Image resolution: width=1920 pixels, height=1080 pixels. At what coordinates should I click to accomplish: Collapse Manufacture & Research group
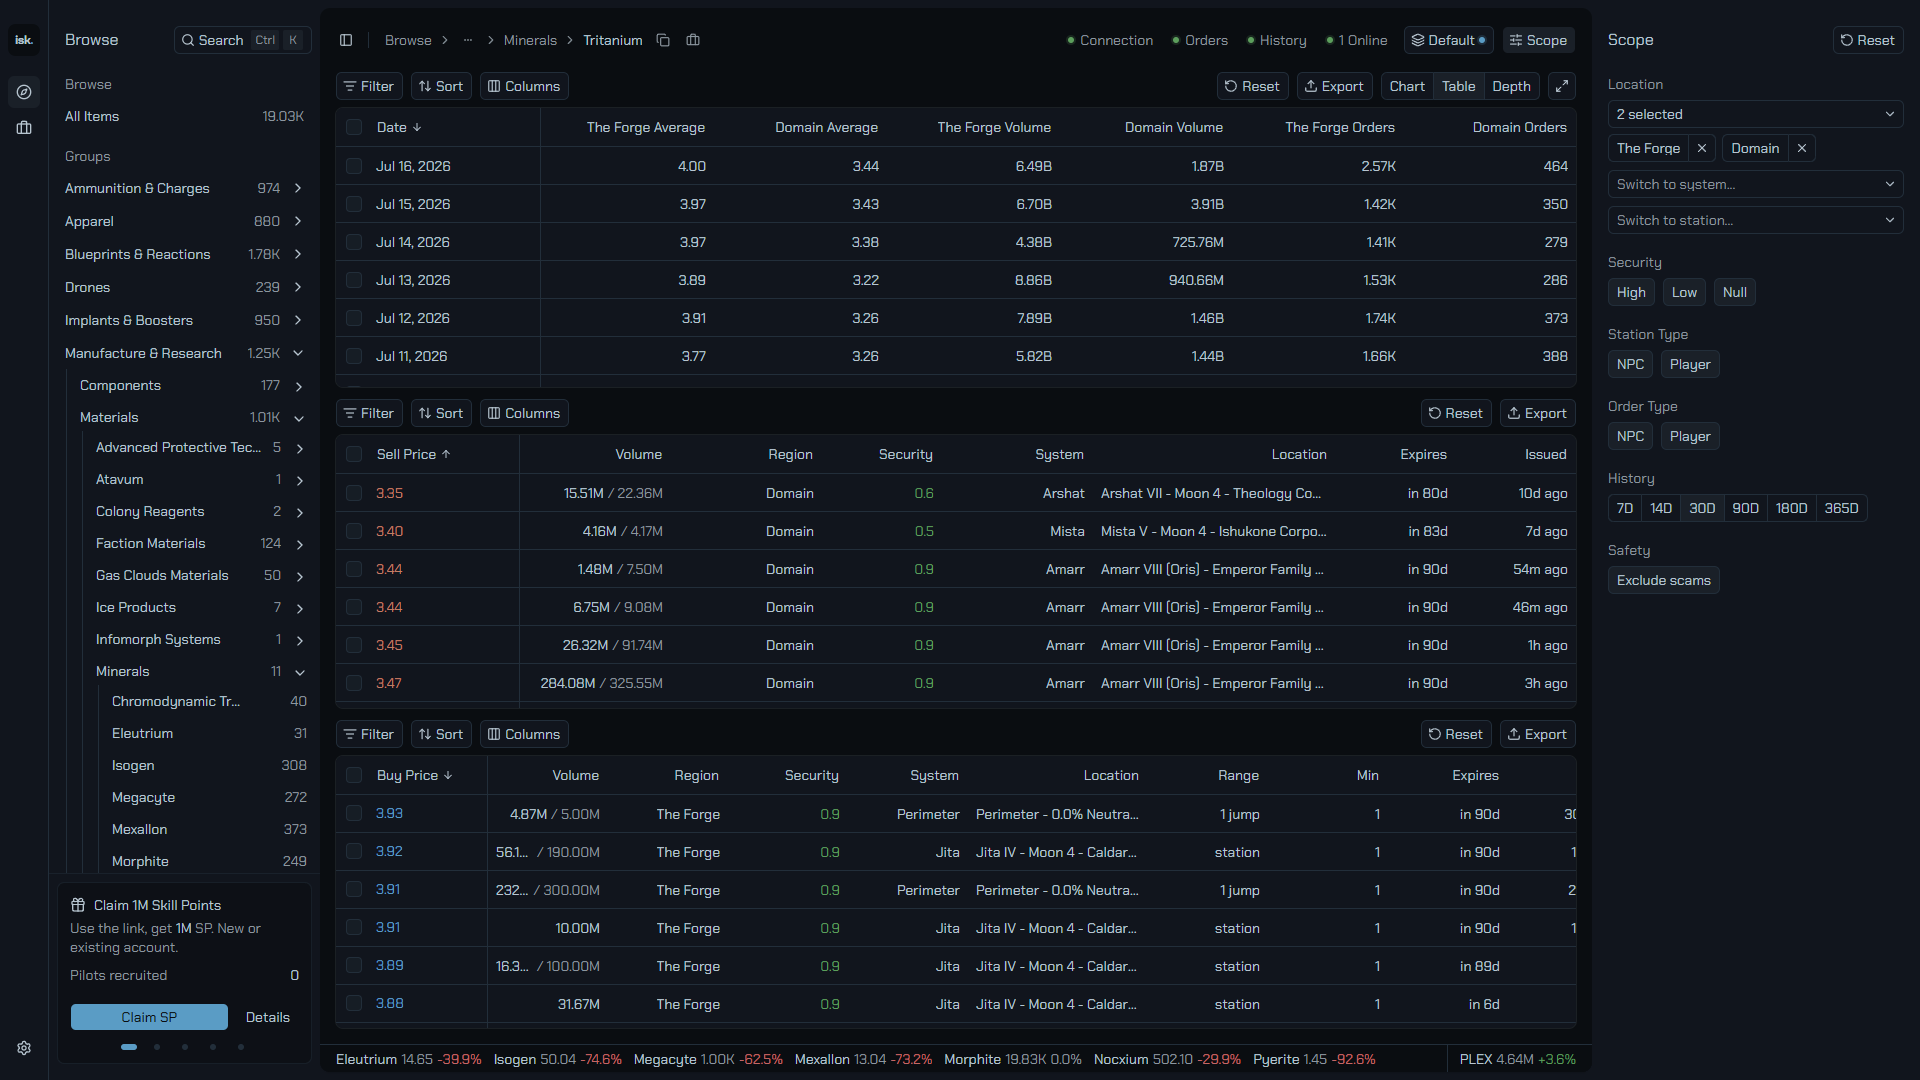(298, 353)
